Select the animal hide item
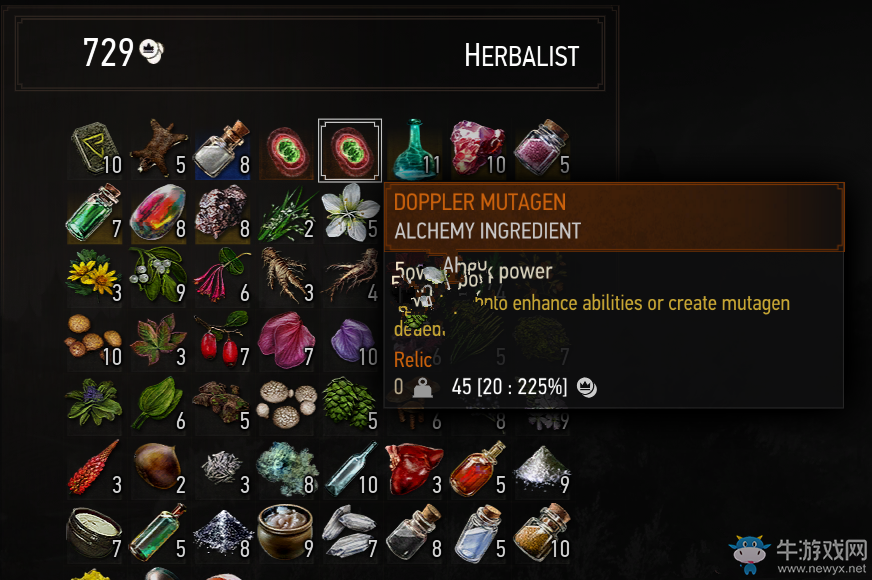 point(159,150)
